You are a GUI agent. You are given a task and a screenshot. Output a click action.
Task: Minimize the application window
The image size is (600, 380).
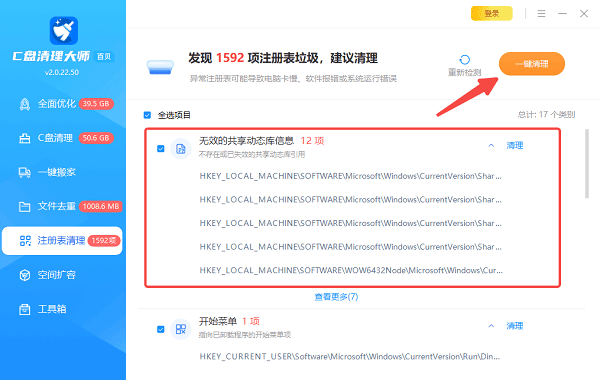coord(562,14)
